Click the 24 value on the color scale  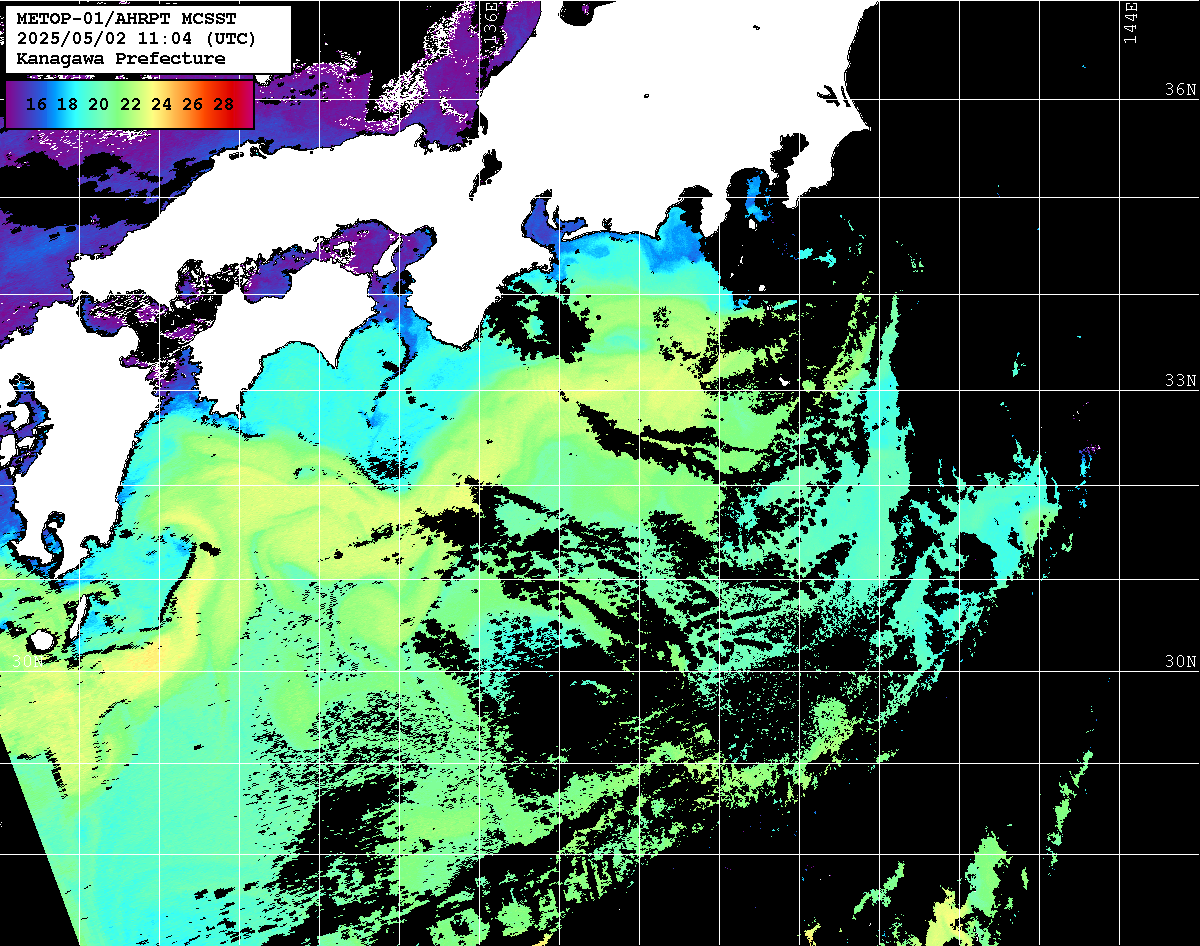(161, 104)
